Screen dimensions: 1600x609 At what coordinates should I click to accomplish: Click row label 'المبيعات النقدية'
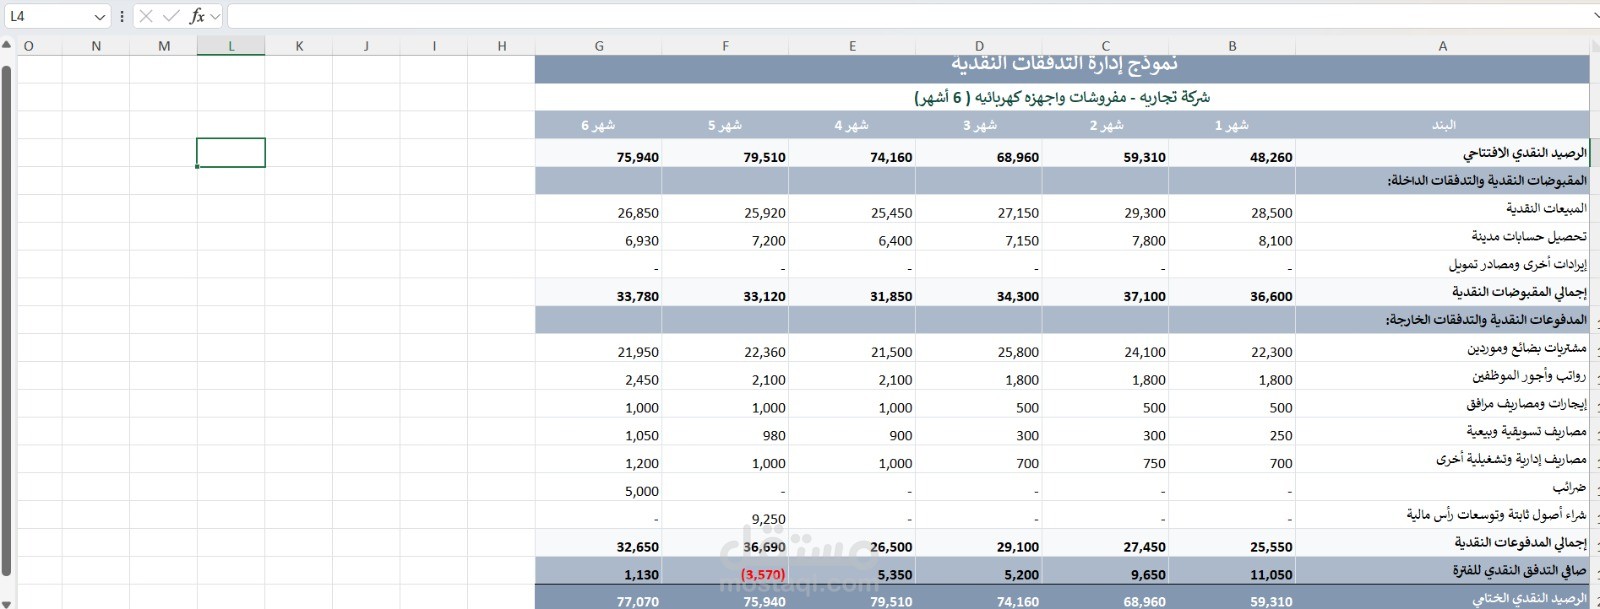[x=1546, y=208]
